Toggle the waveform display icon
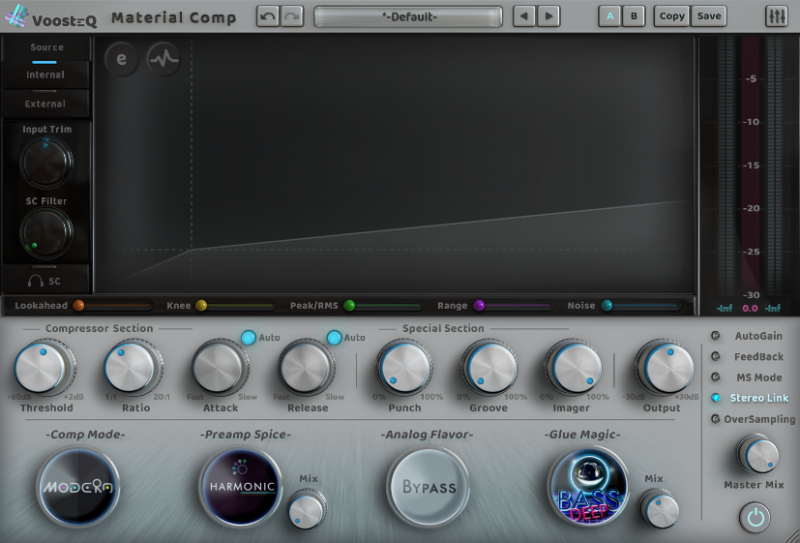800x543 pixels. pyautogui.click(x=164, y=59)
